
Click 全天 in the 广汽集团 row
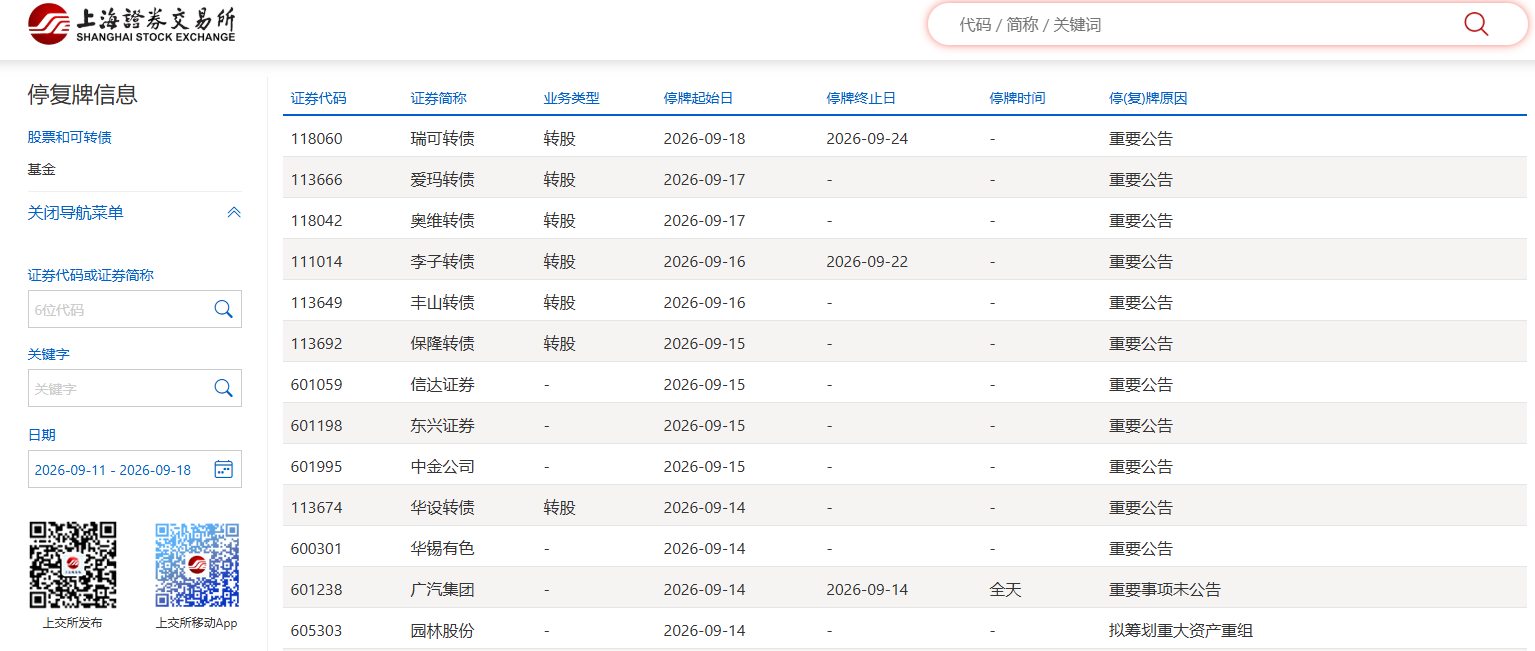1006,590
